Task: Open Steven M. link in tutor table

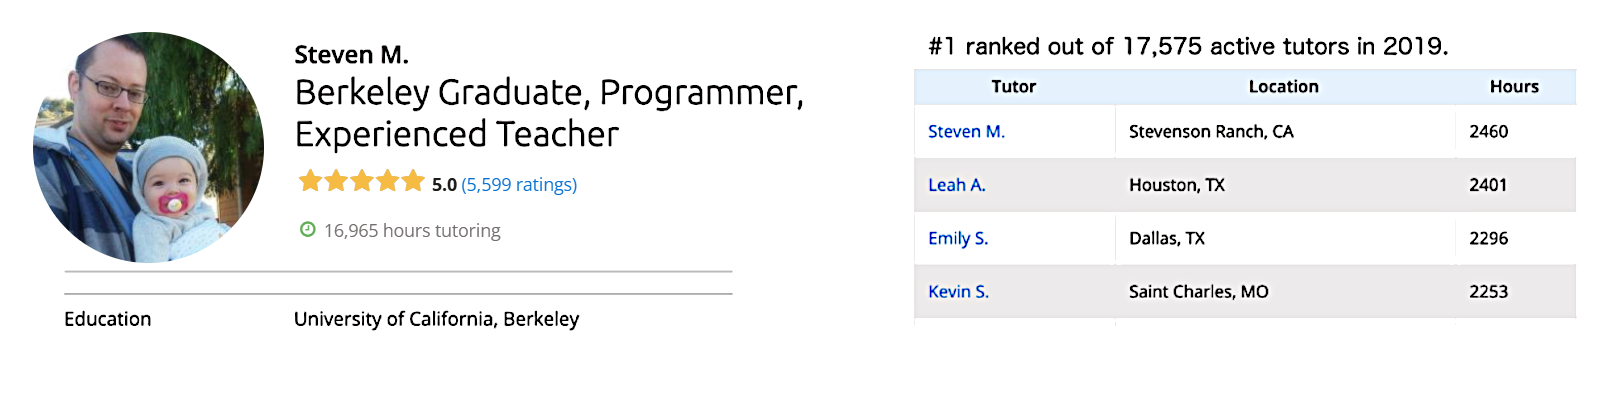Action: pyautogui.click(x=966, y=132)
